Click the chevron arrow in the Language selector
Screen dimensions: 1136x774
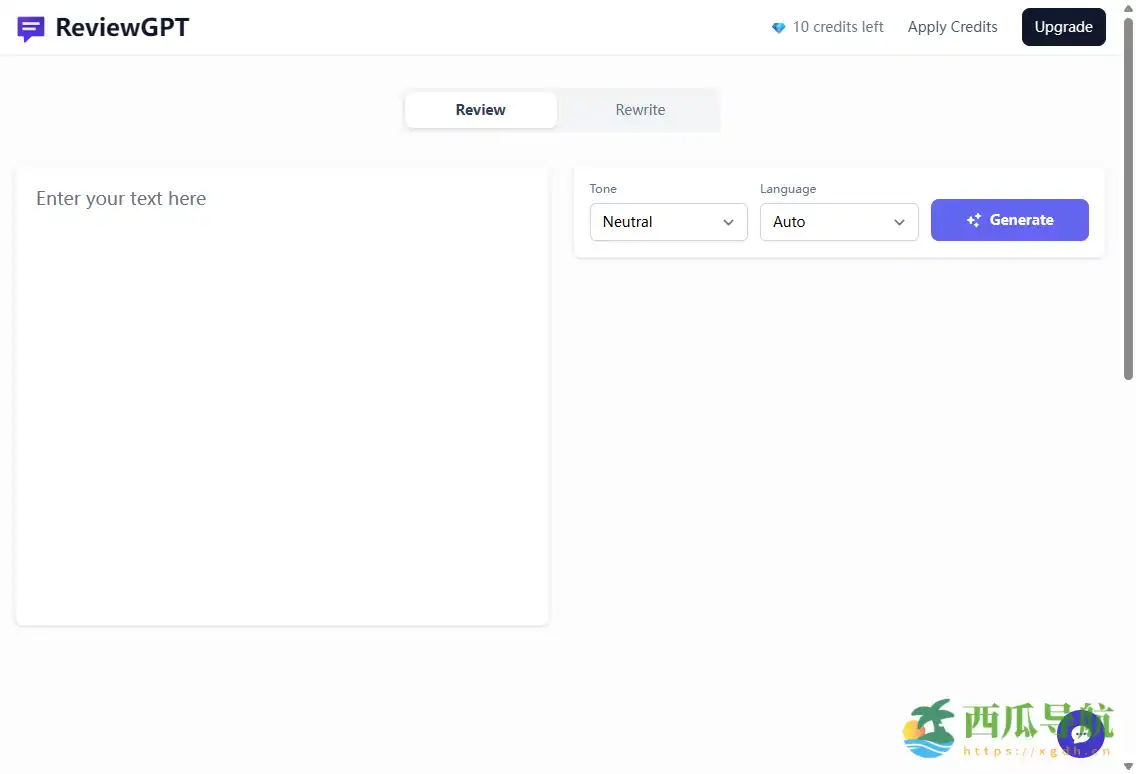click(x=900, y=222)
